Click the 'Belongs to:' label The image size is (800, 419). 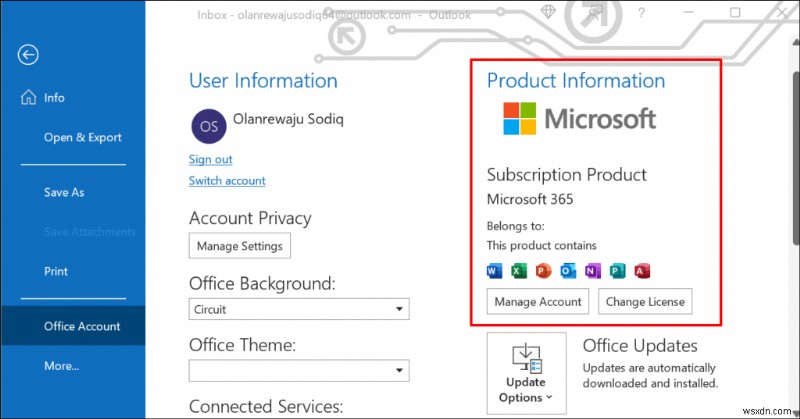(515, 226)
